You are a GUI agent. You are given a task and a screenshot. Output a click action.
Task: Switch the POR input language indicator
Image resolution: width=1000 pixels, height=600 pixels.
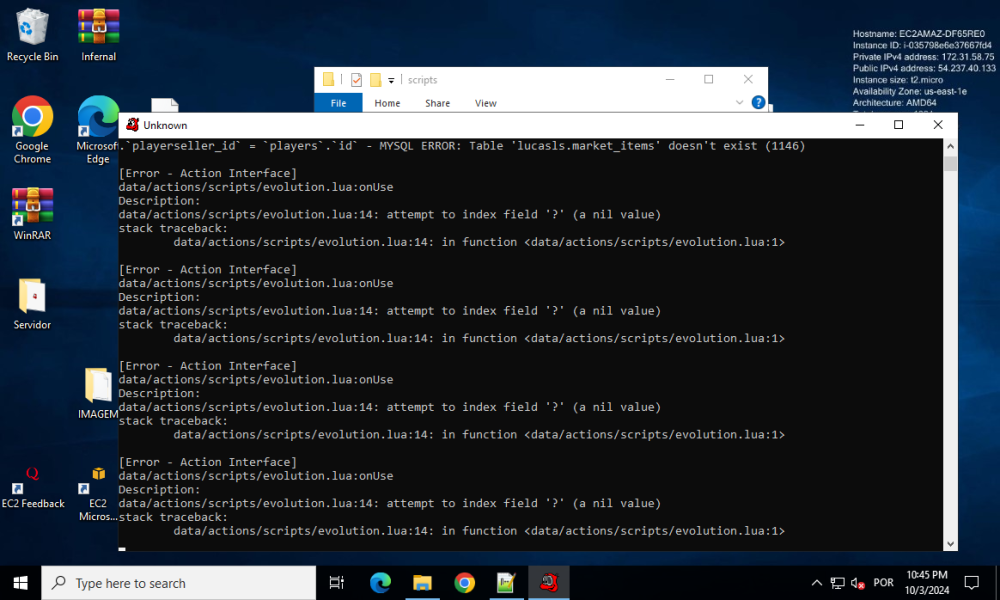click(x=883, y=583)
